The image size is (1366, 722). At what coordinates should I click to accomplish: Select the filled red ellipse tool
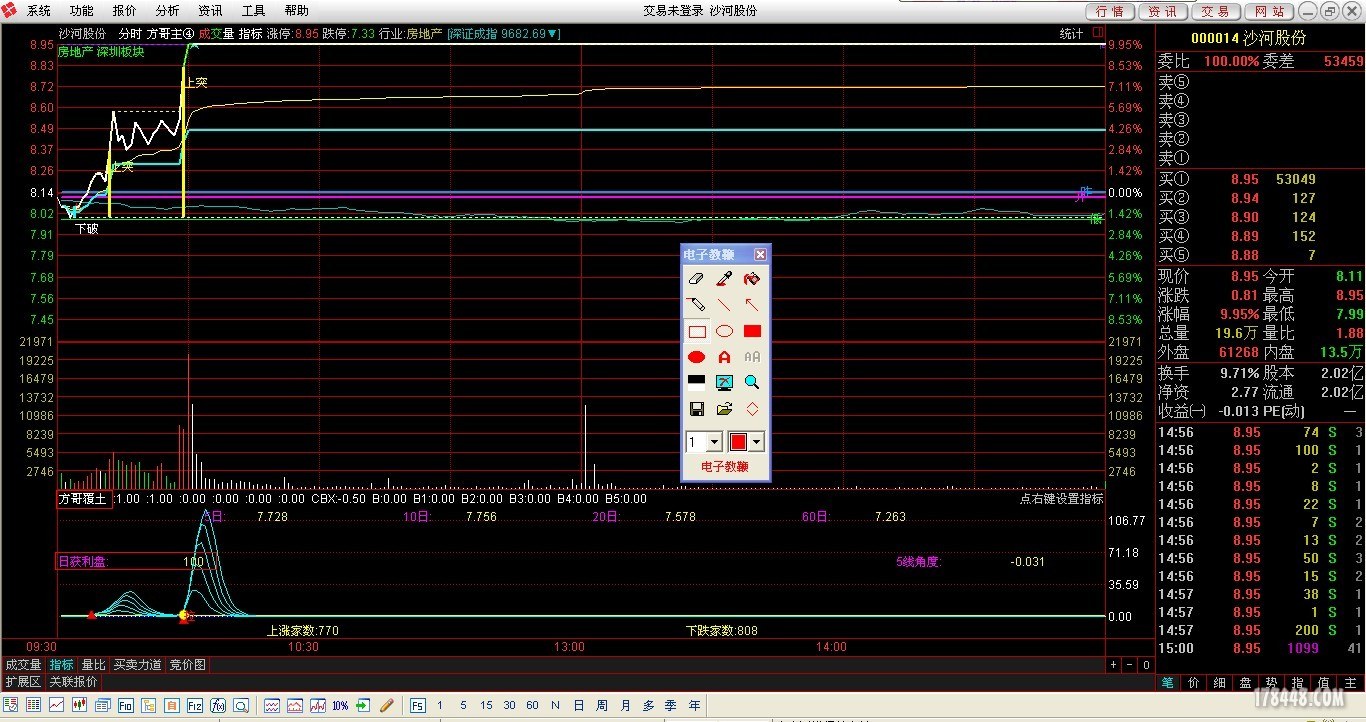coord(697,357)
